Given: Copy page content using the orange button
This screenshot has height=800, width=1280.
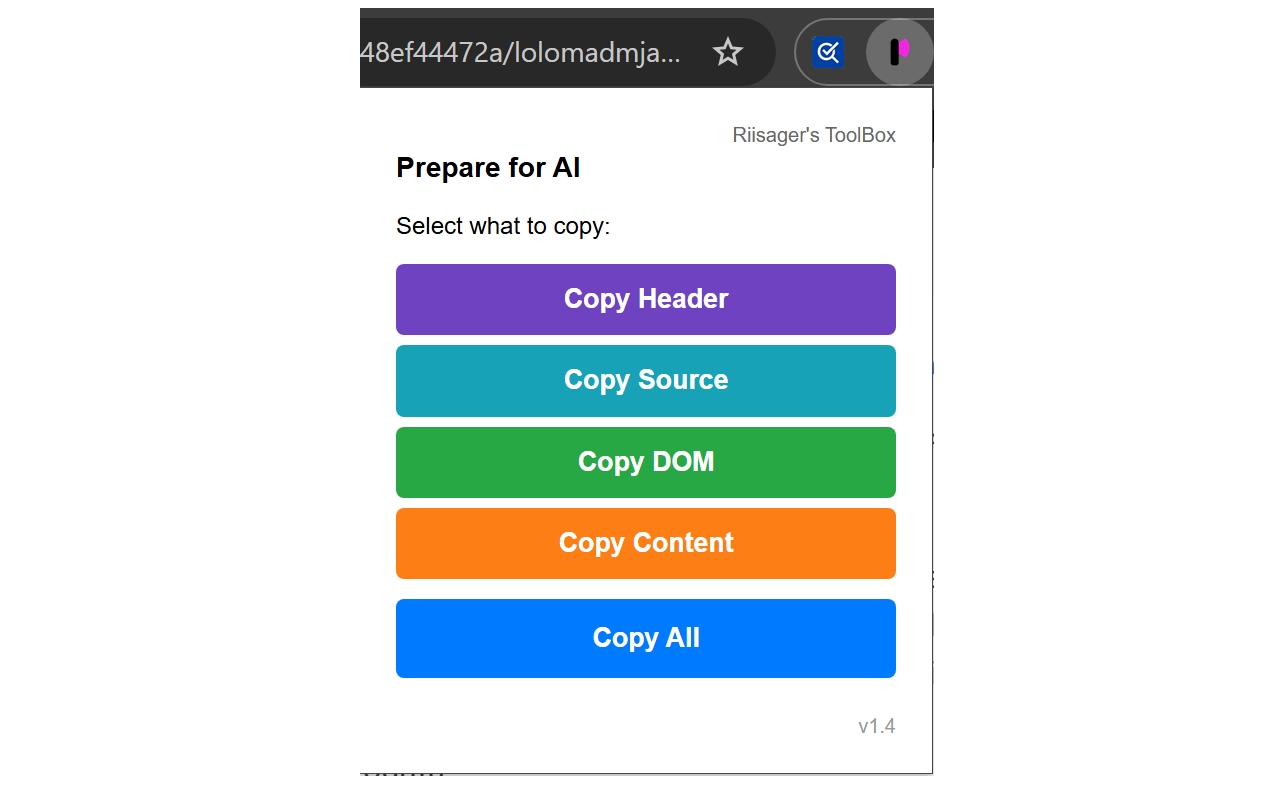Looking at the screenshot, I should tap(646, 543).
